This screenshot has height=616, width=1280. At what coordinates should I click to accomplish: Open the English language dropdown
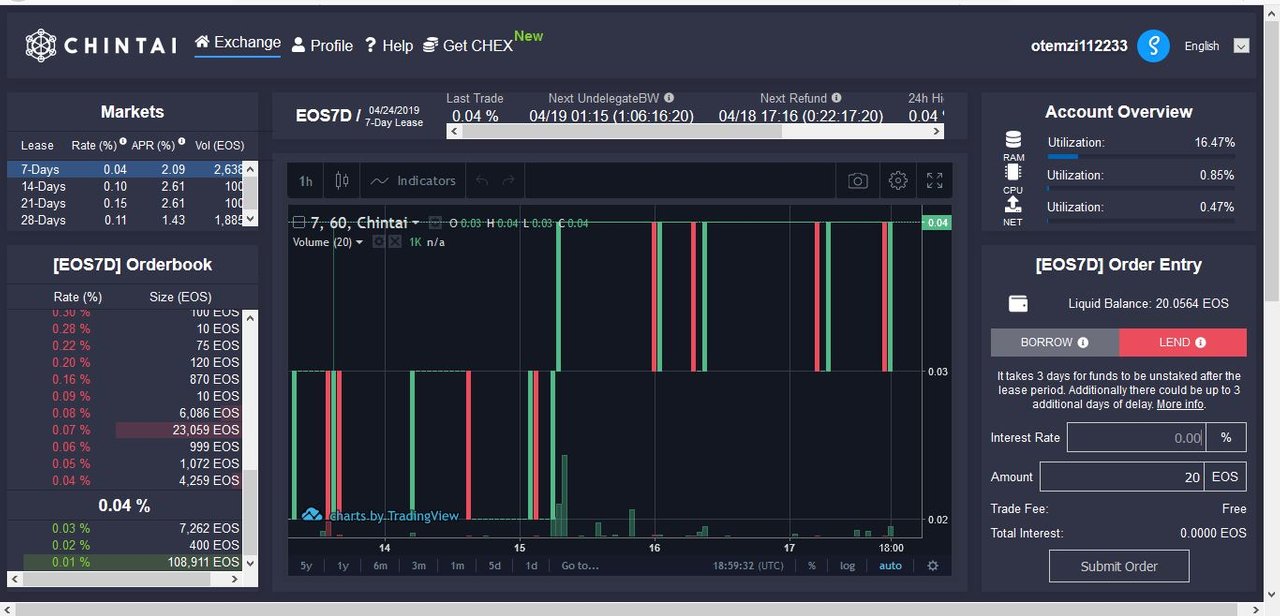pyautogui.click(x=1216, y=46)
